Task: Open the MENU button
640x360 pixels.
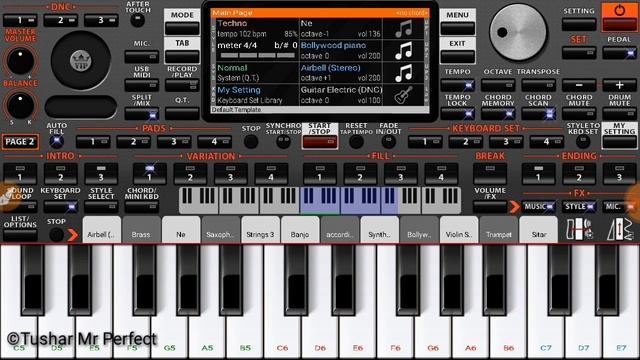Action: pos(458,22)
